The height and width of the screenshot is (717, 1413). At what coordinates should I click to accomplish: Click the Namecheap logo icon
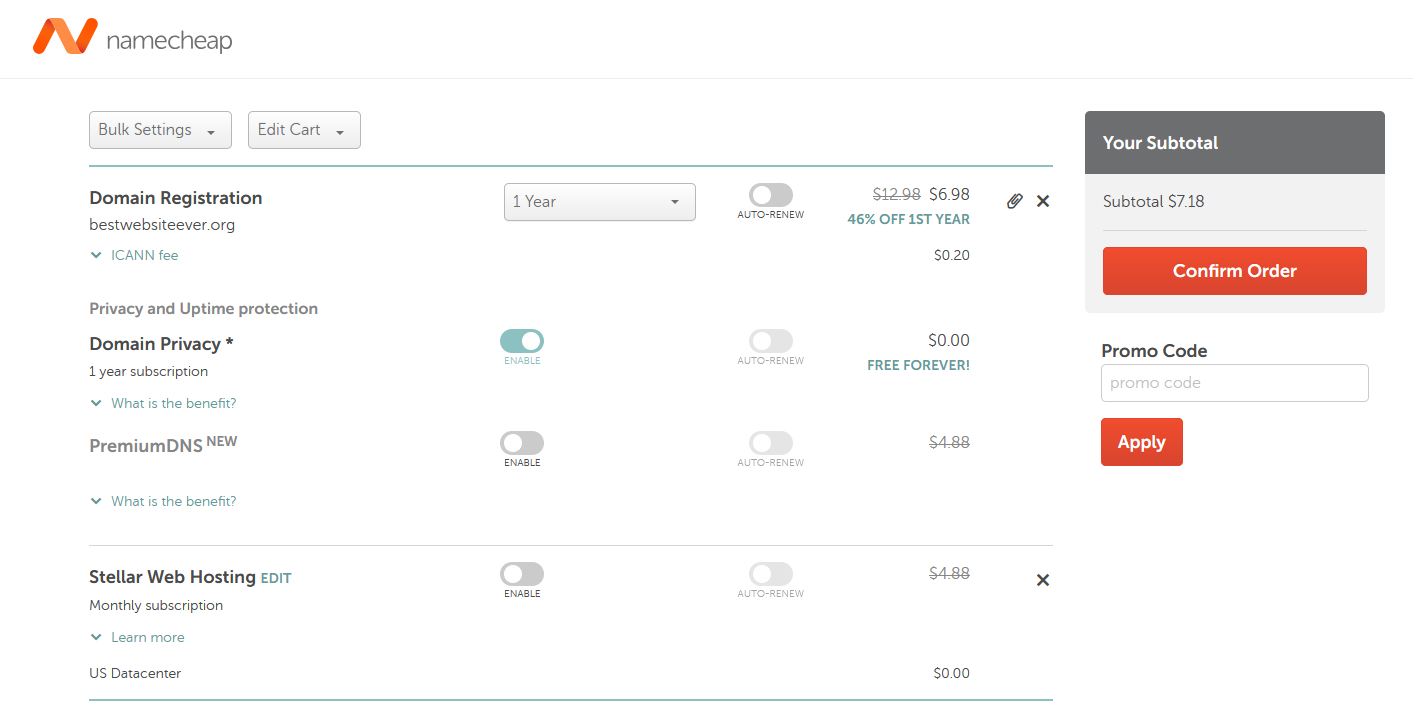tap(65, 37)
